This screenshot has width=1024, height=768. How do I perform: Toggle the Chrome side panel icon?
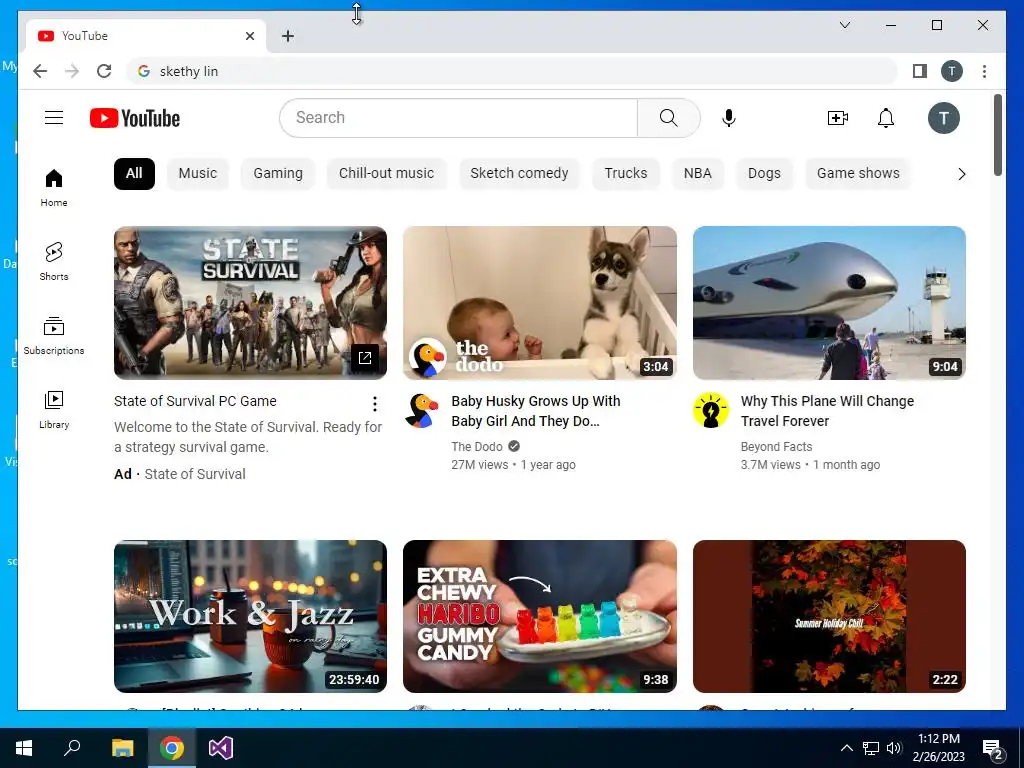920,71
